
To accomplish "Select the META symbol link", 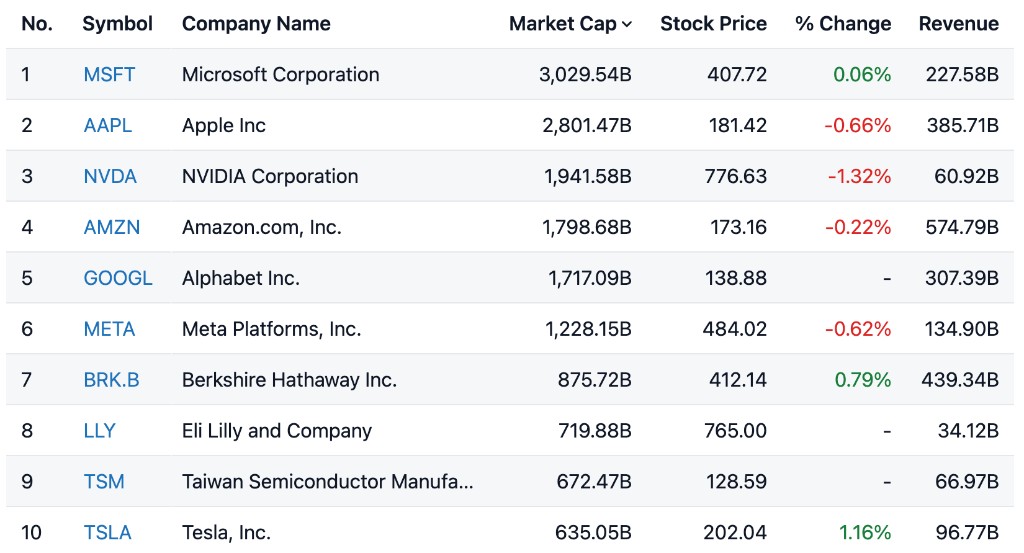I will point(109,329).
